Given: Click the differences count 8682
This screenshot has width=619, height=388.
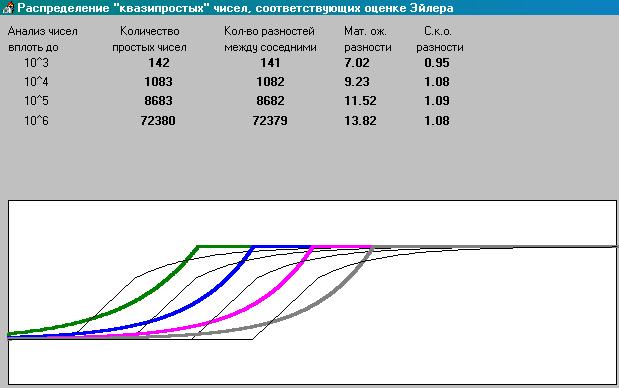Looking at the screenshot, I should point(270,101).
